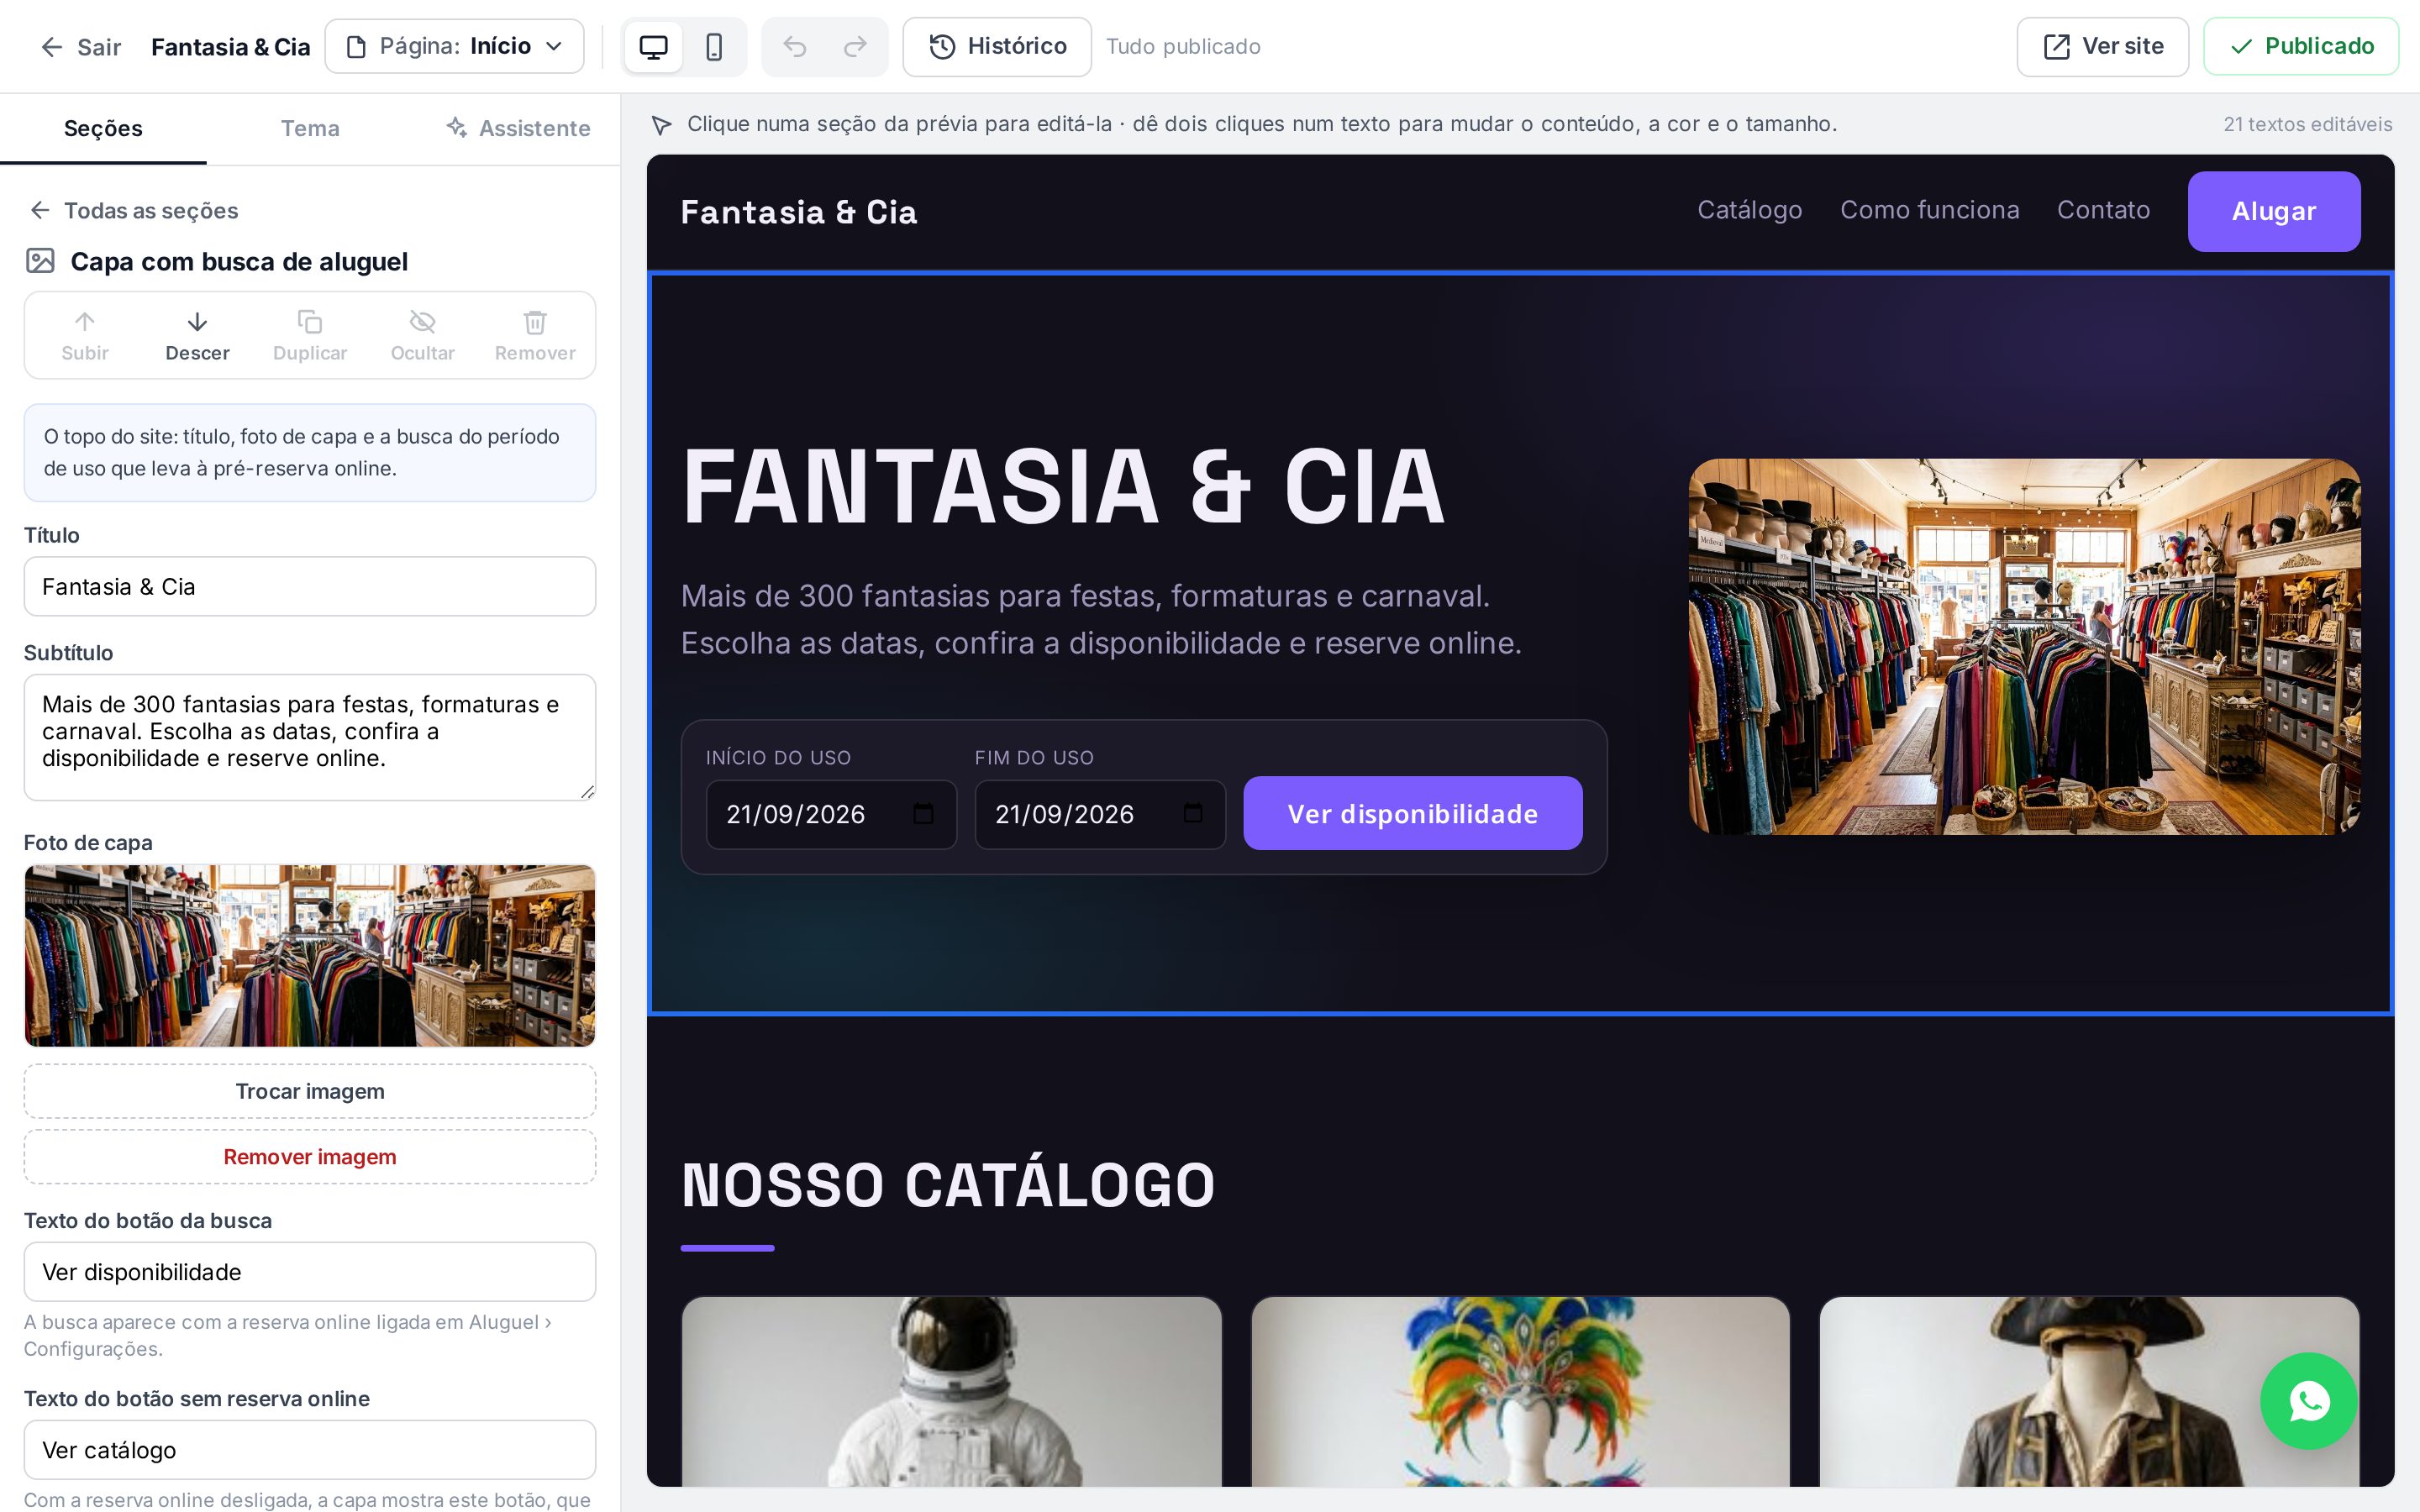Click the astronaut costume card
Viewport: 2420px width, 1512px height.
[951, 1391]
